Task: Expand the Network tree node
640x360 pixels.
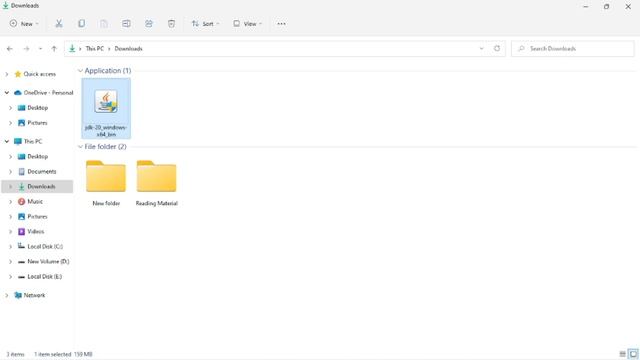Action: click(7, 295)
